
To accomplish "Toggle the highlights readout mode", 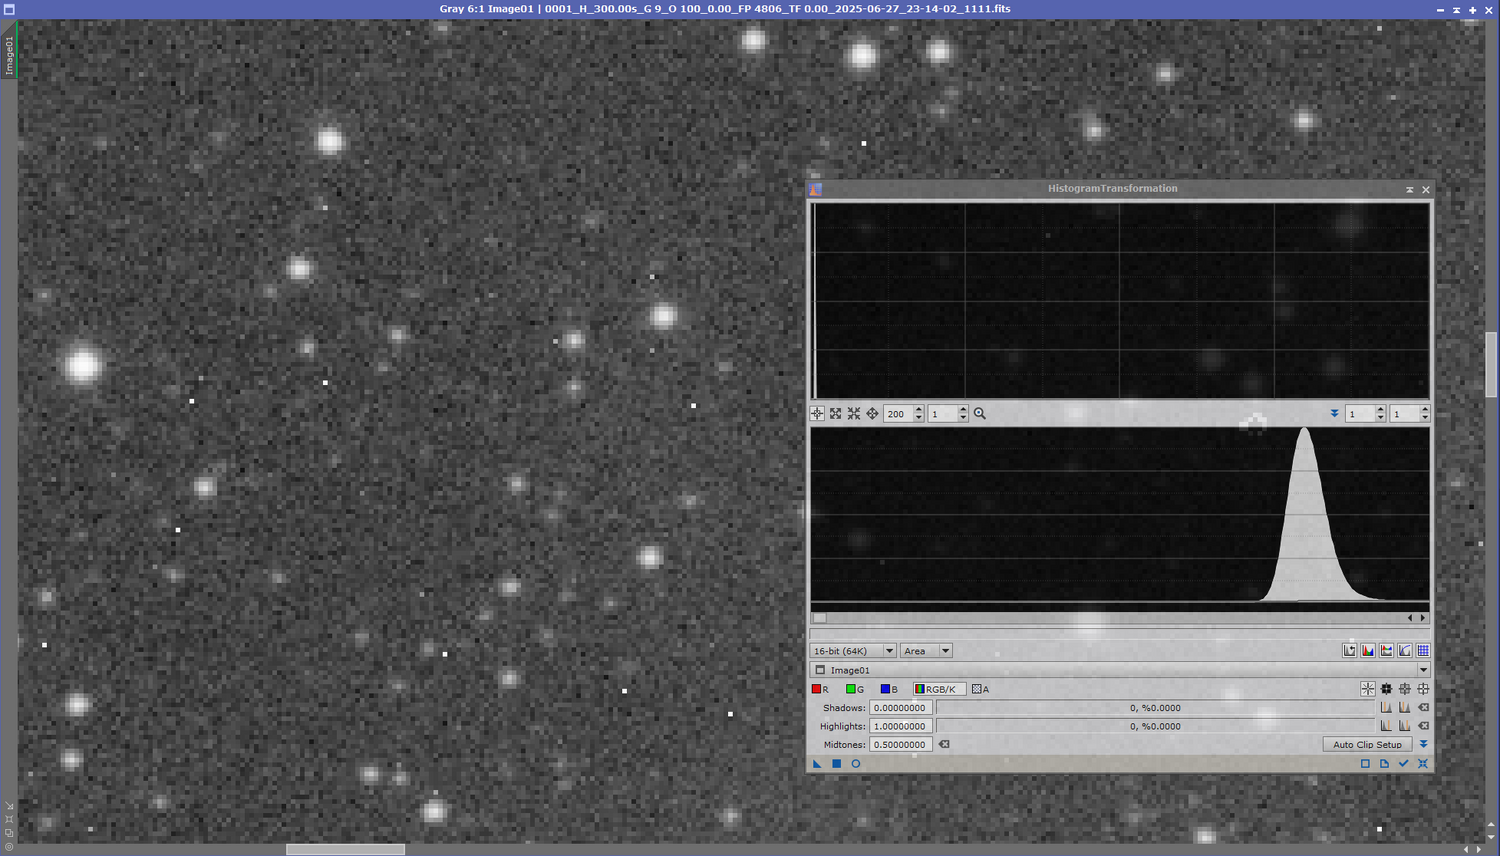I will [1423, 689].
